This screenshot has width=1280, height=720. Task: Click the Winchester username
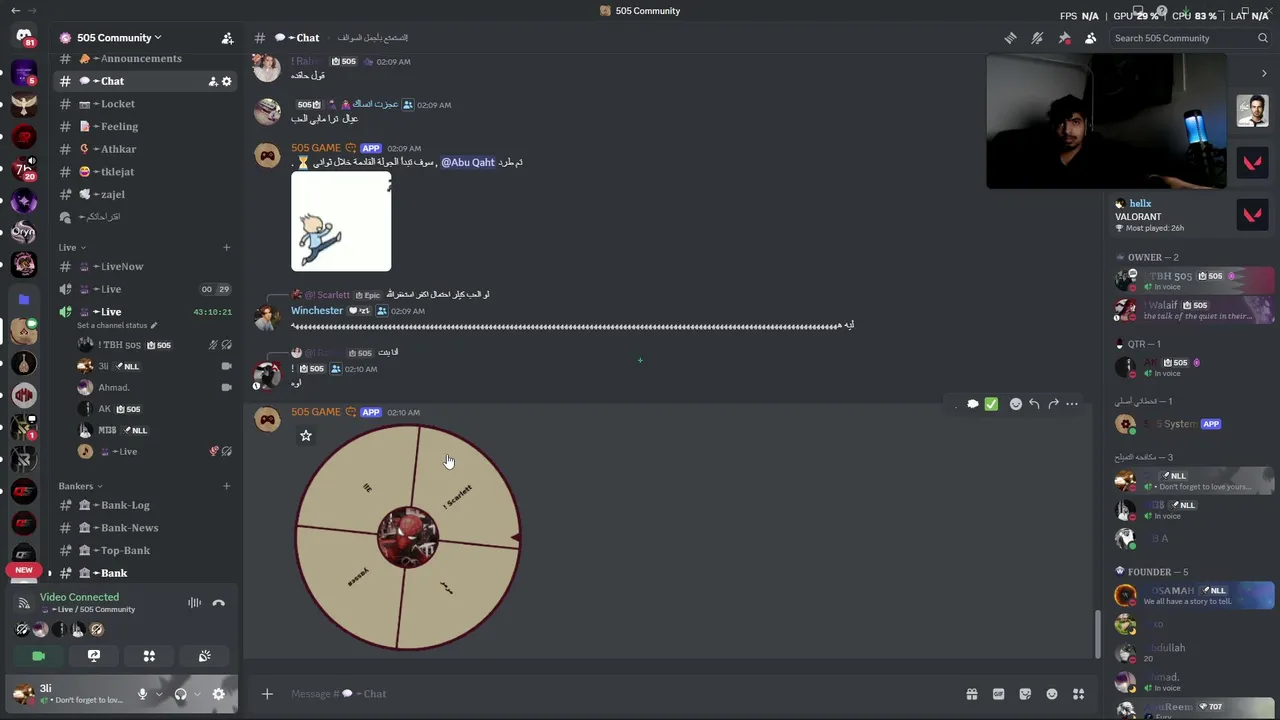tap(317, 311)
